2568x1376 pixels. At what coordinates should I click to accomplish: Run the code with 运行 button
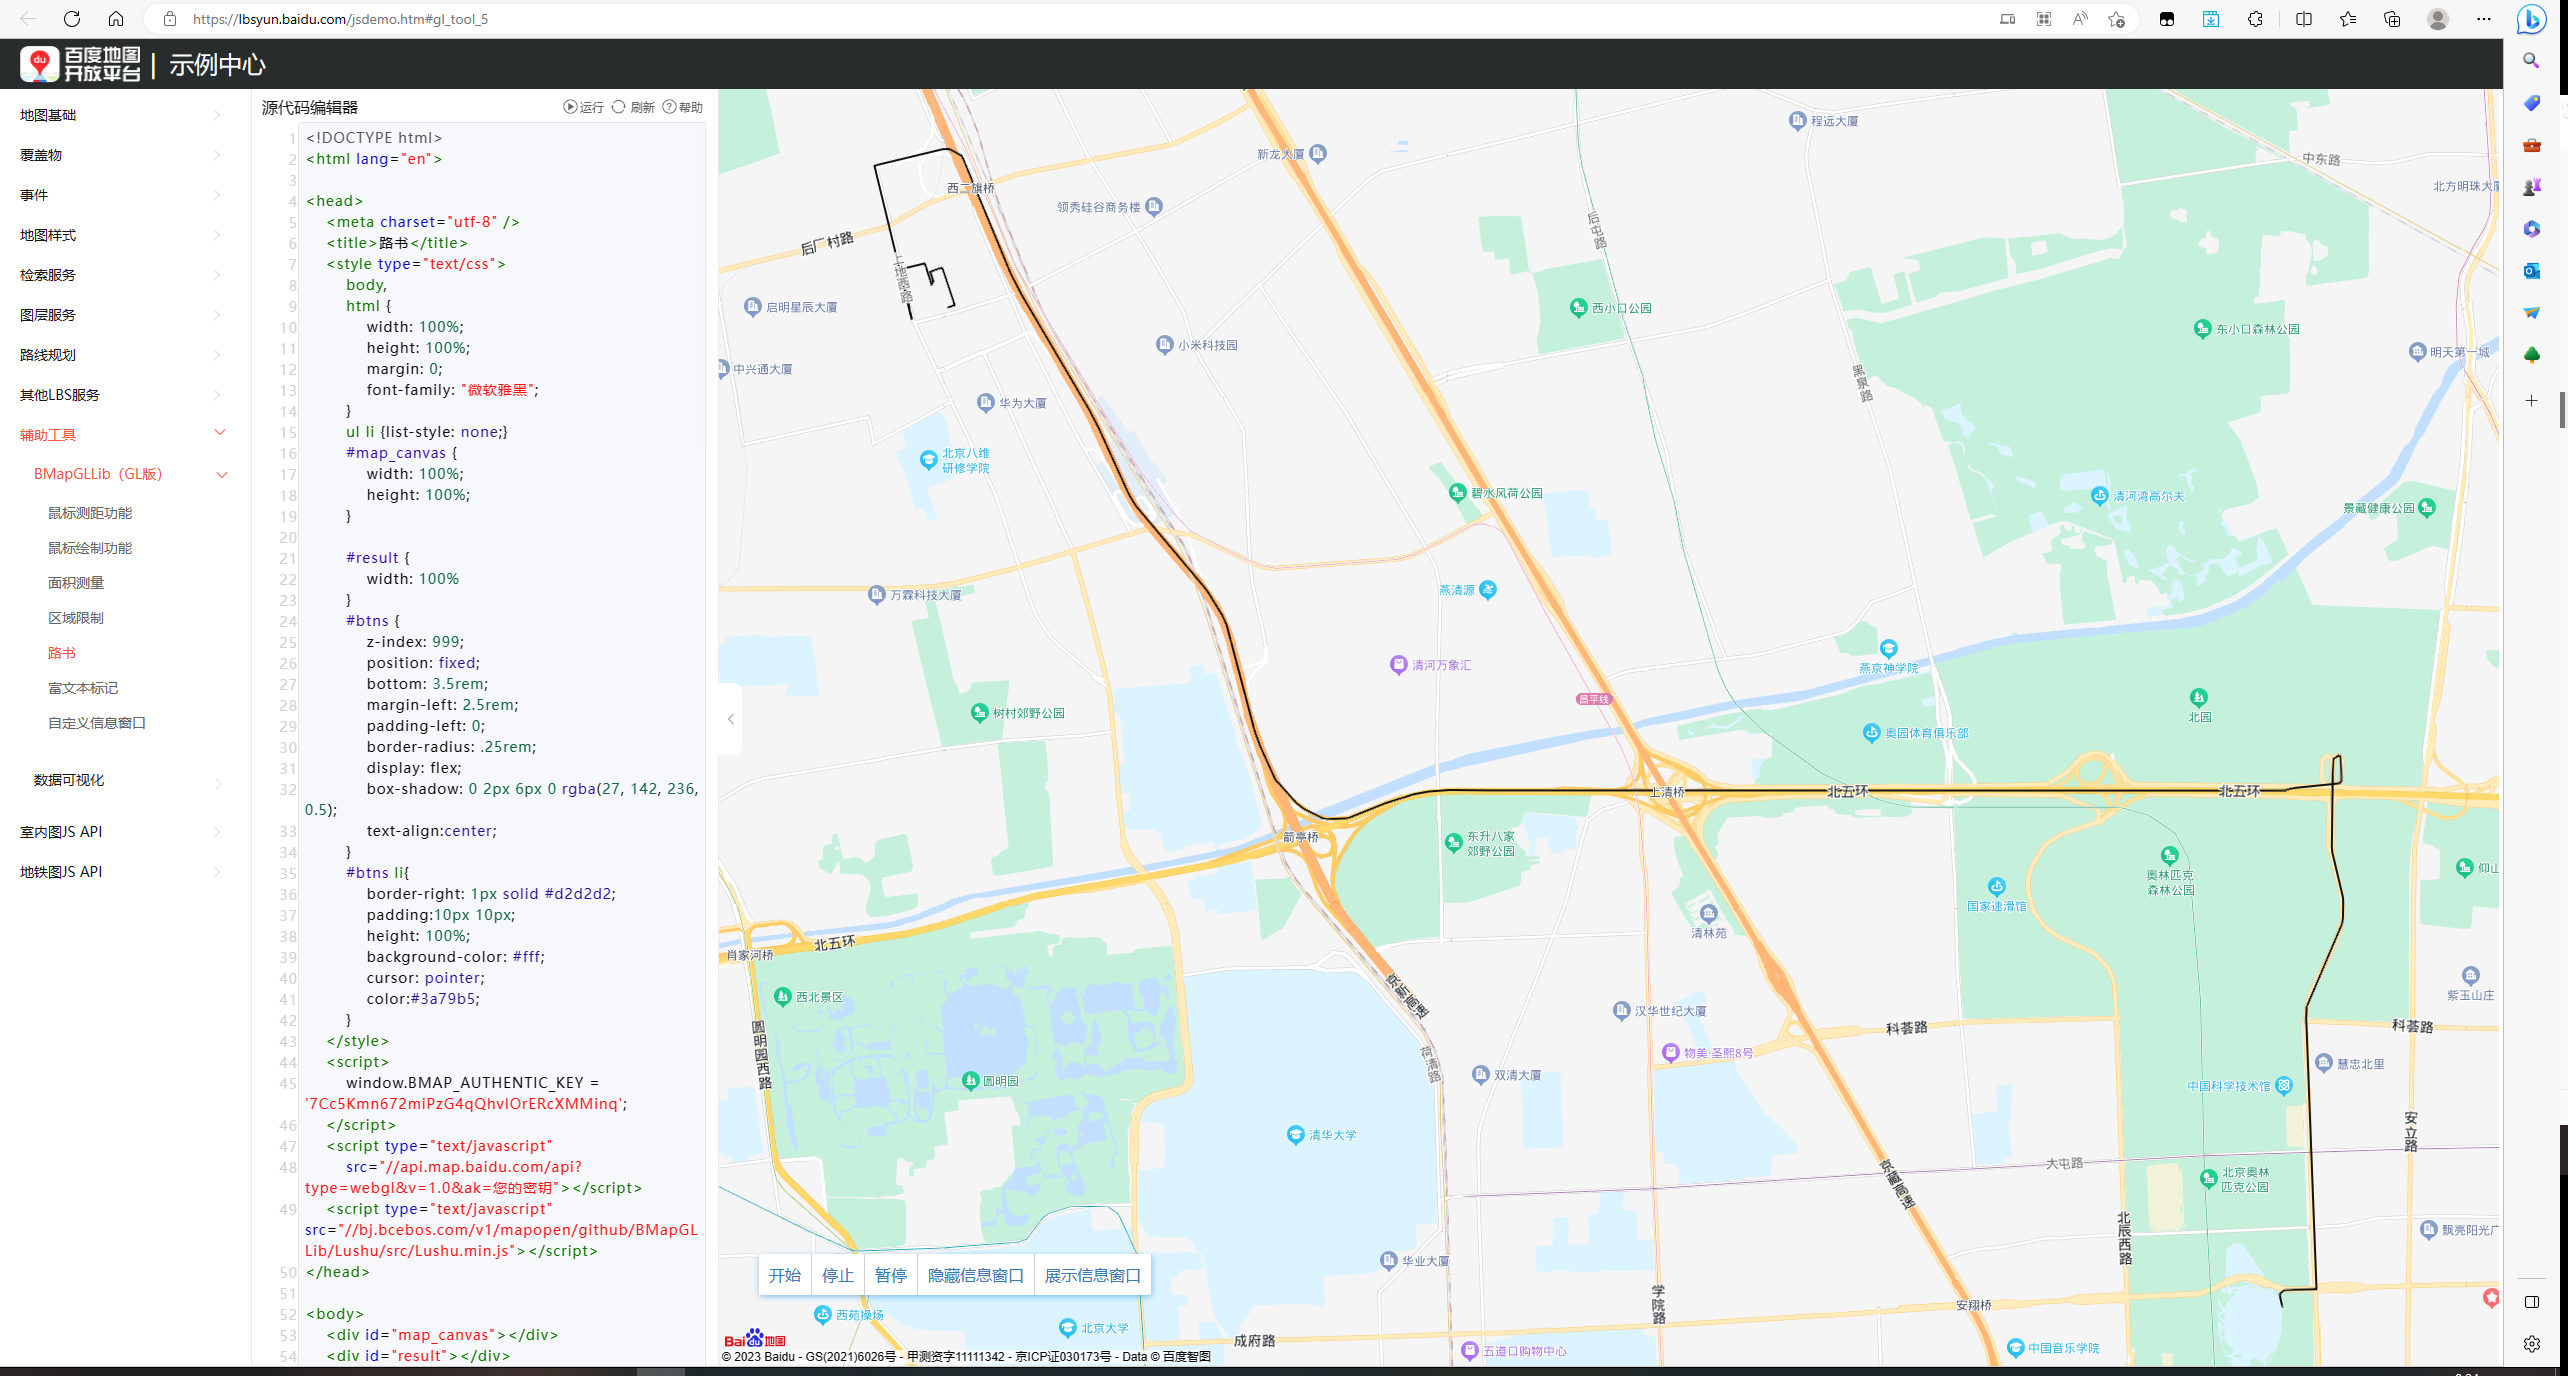(x=584, y=107)
